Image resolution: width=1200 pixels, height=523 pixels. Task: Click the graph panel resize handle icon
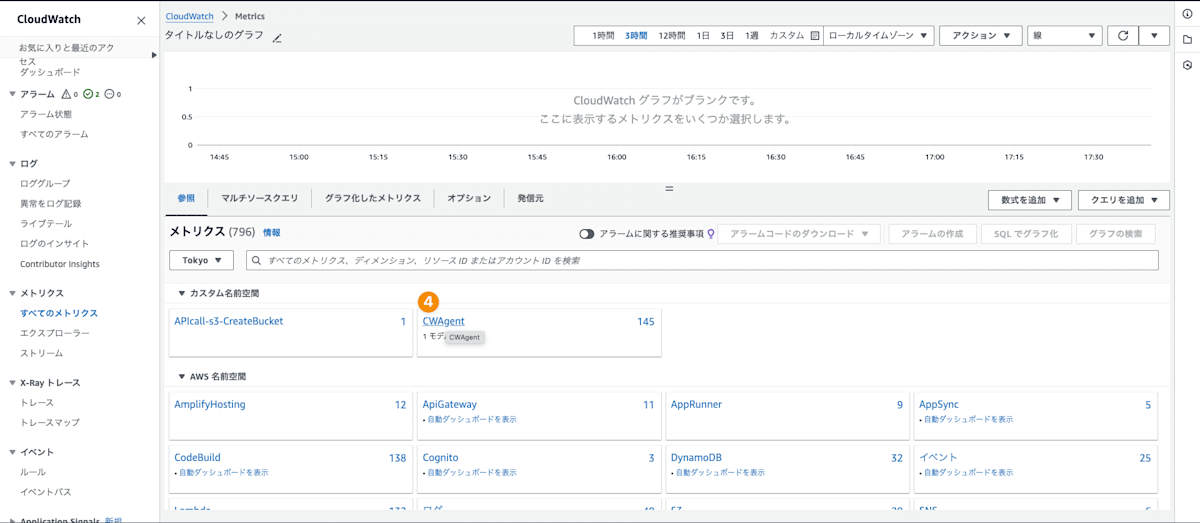click(x=669, y=188)
